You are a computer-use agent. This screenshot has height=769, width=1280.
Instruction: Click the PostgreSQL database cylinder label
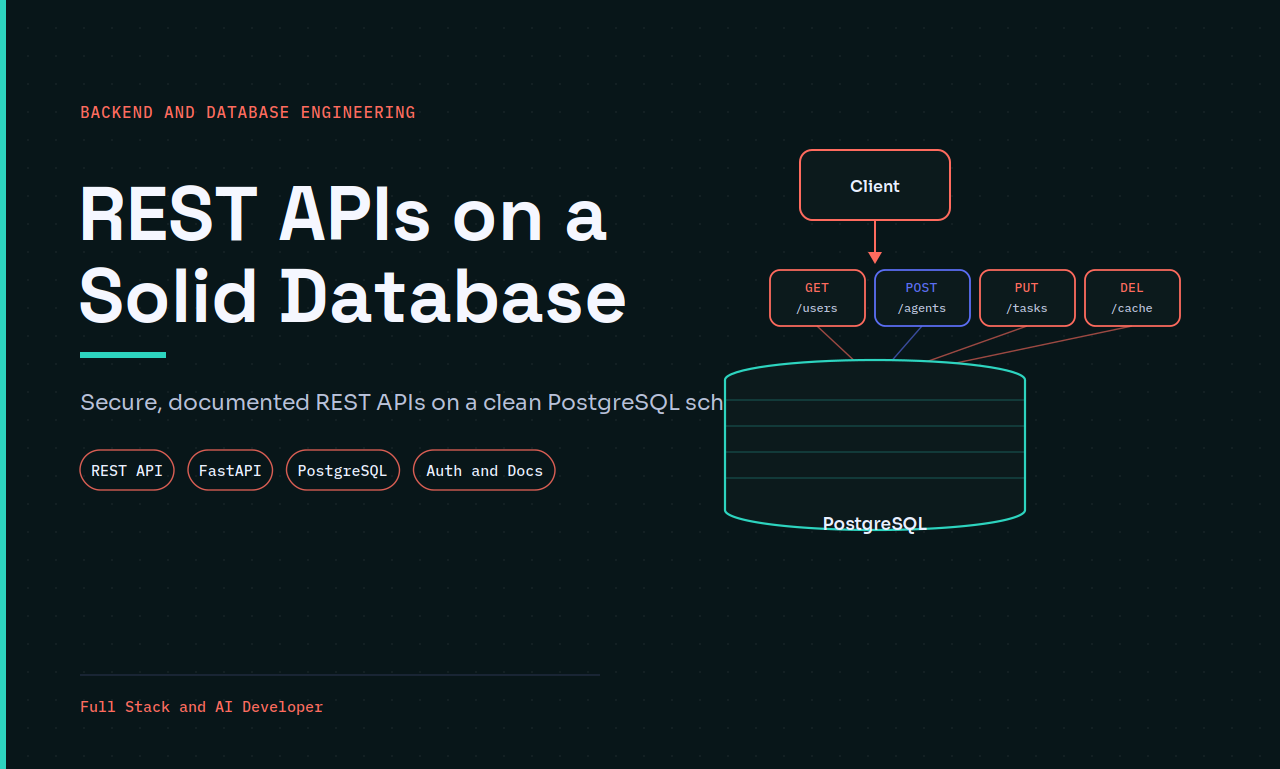tap(875, 523)
